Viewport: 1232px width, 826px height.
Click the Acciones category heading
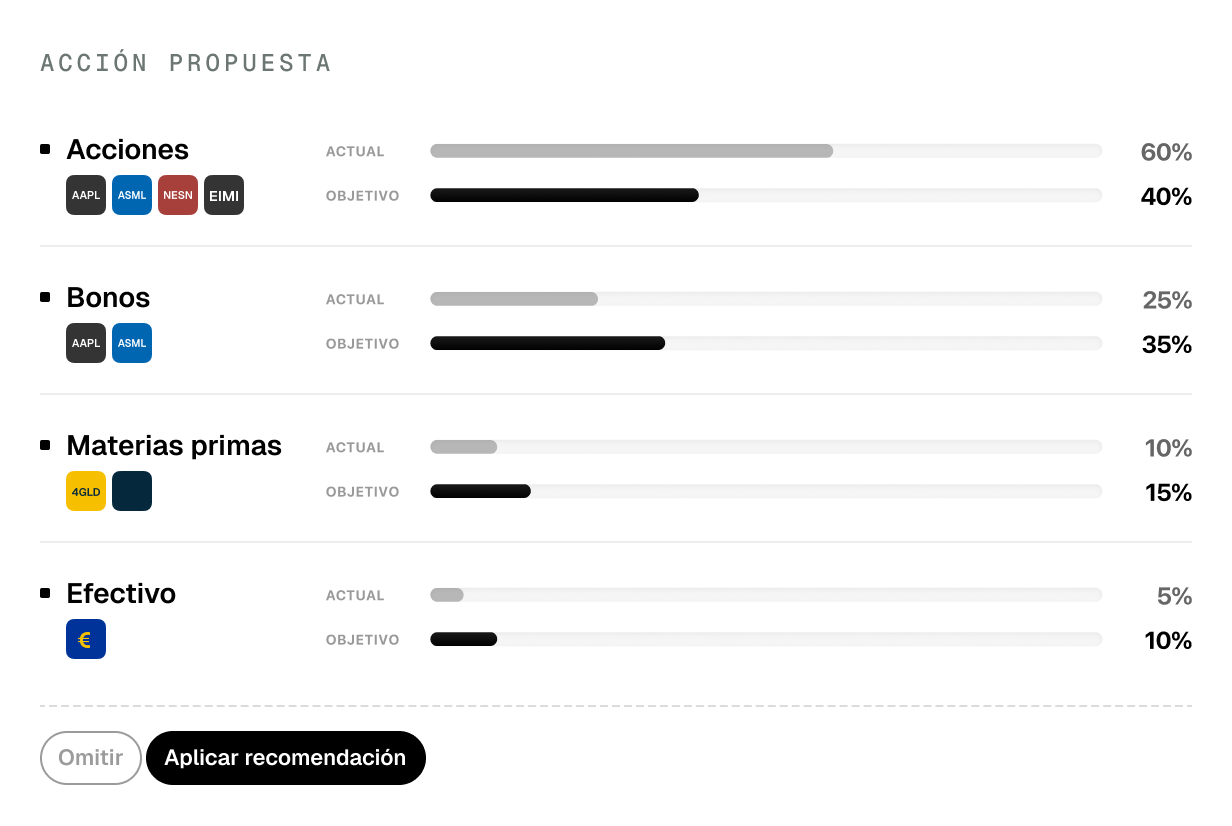click(127, 150)
